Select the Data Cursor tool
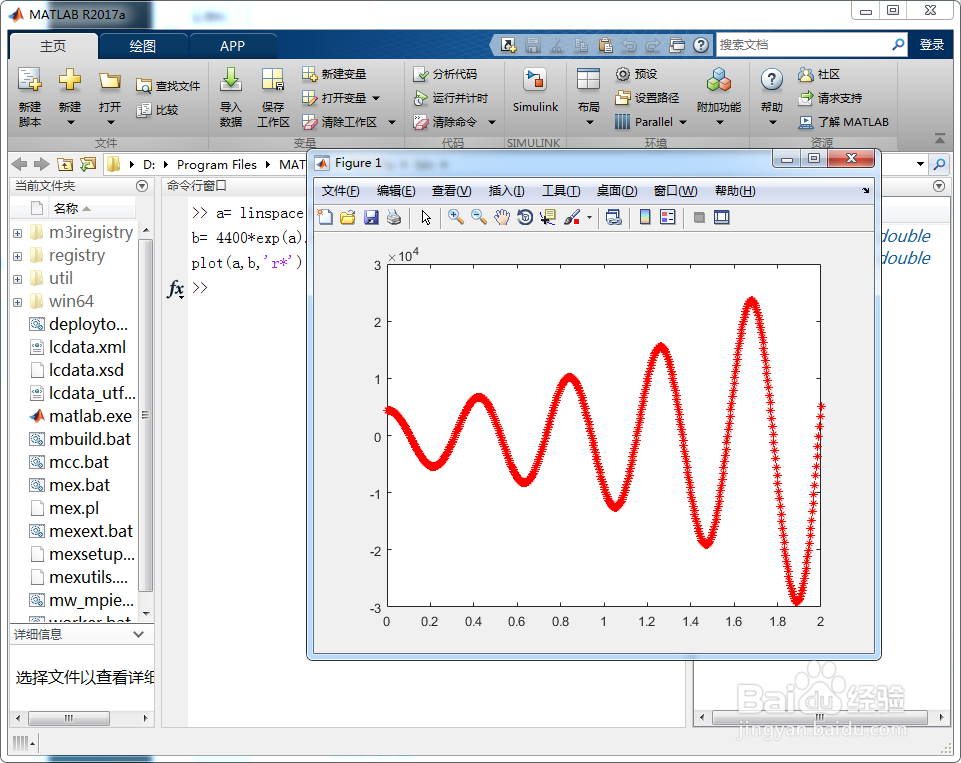 pyautogui.click(x=548, y=217)
